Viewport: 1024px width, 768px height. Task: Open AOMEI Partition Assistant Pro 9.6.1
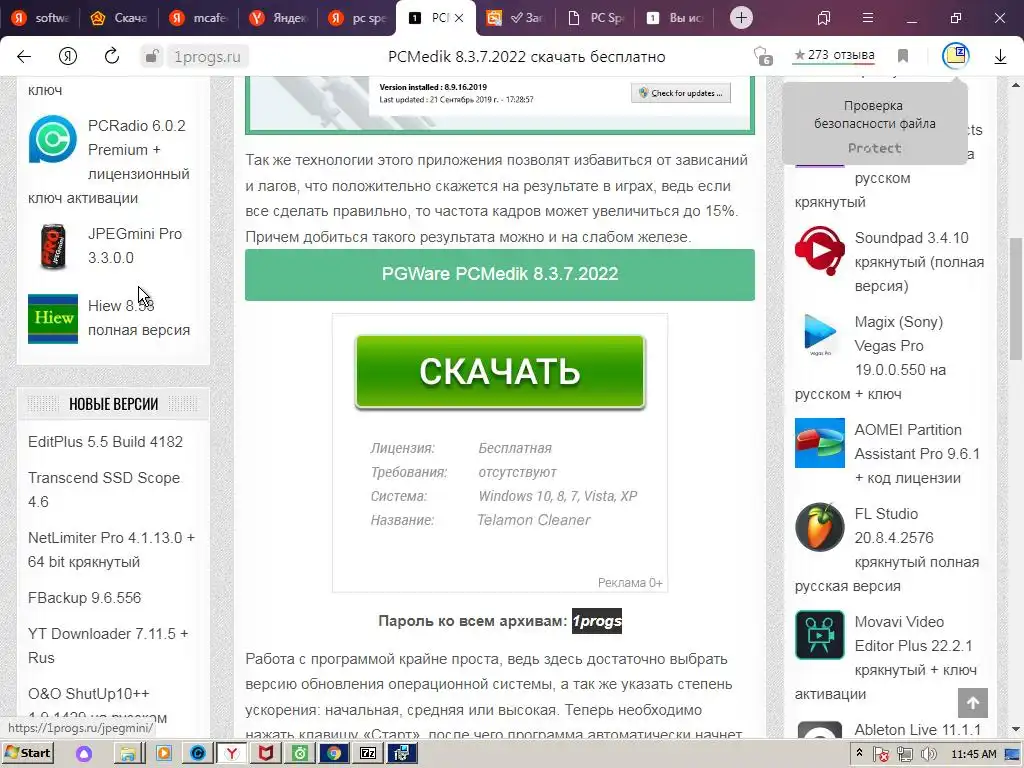point(917,454)
